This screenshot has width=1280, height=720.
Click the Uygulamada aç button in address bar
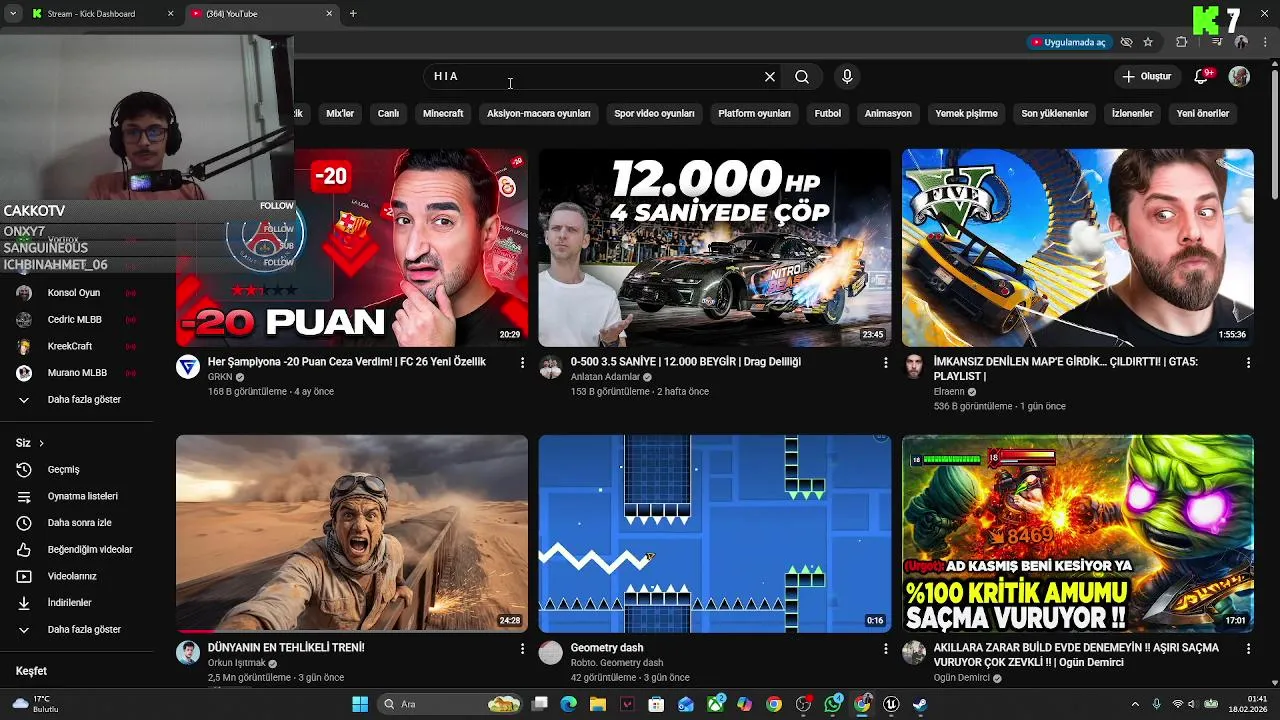pyautogui.click(x=1068, y=42)
